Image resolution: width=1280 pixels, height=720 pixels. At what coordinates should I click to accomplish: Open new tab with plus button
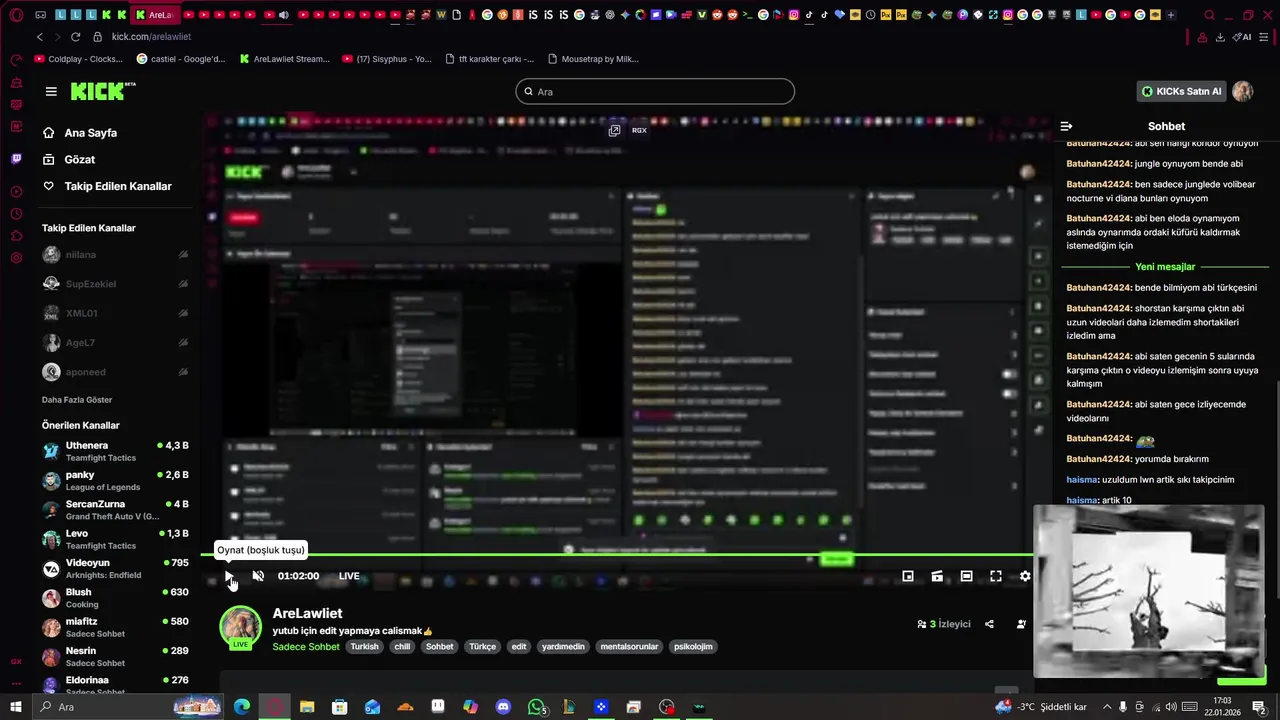(1171, 15)
